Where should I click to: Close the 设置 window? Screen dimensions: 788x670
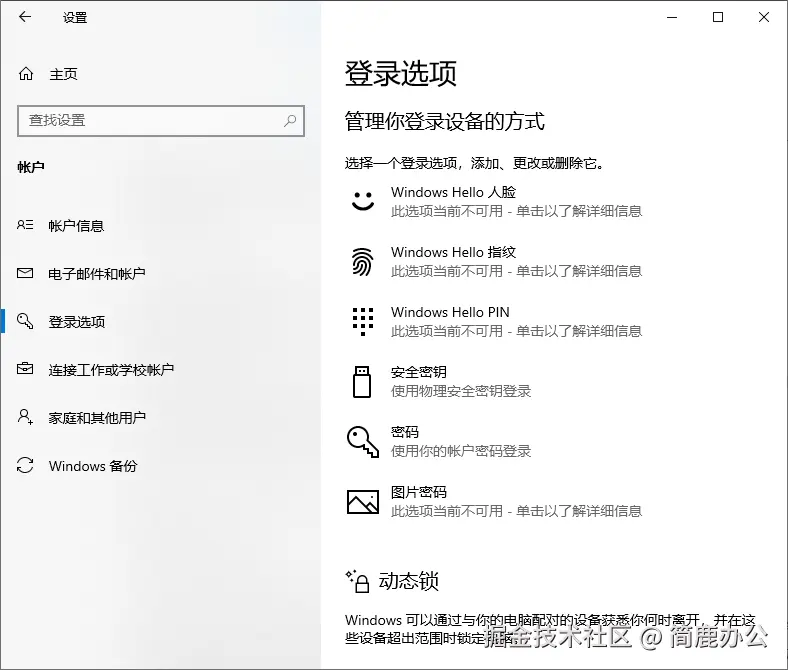764,17
